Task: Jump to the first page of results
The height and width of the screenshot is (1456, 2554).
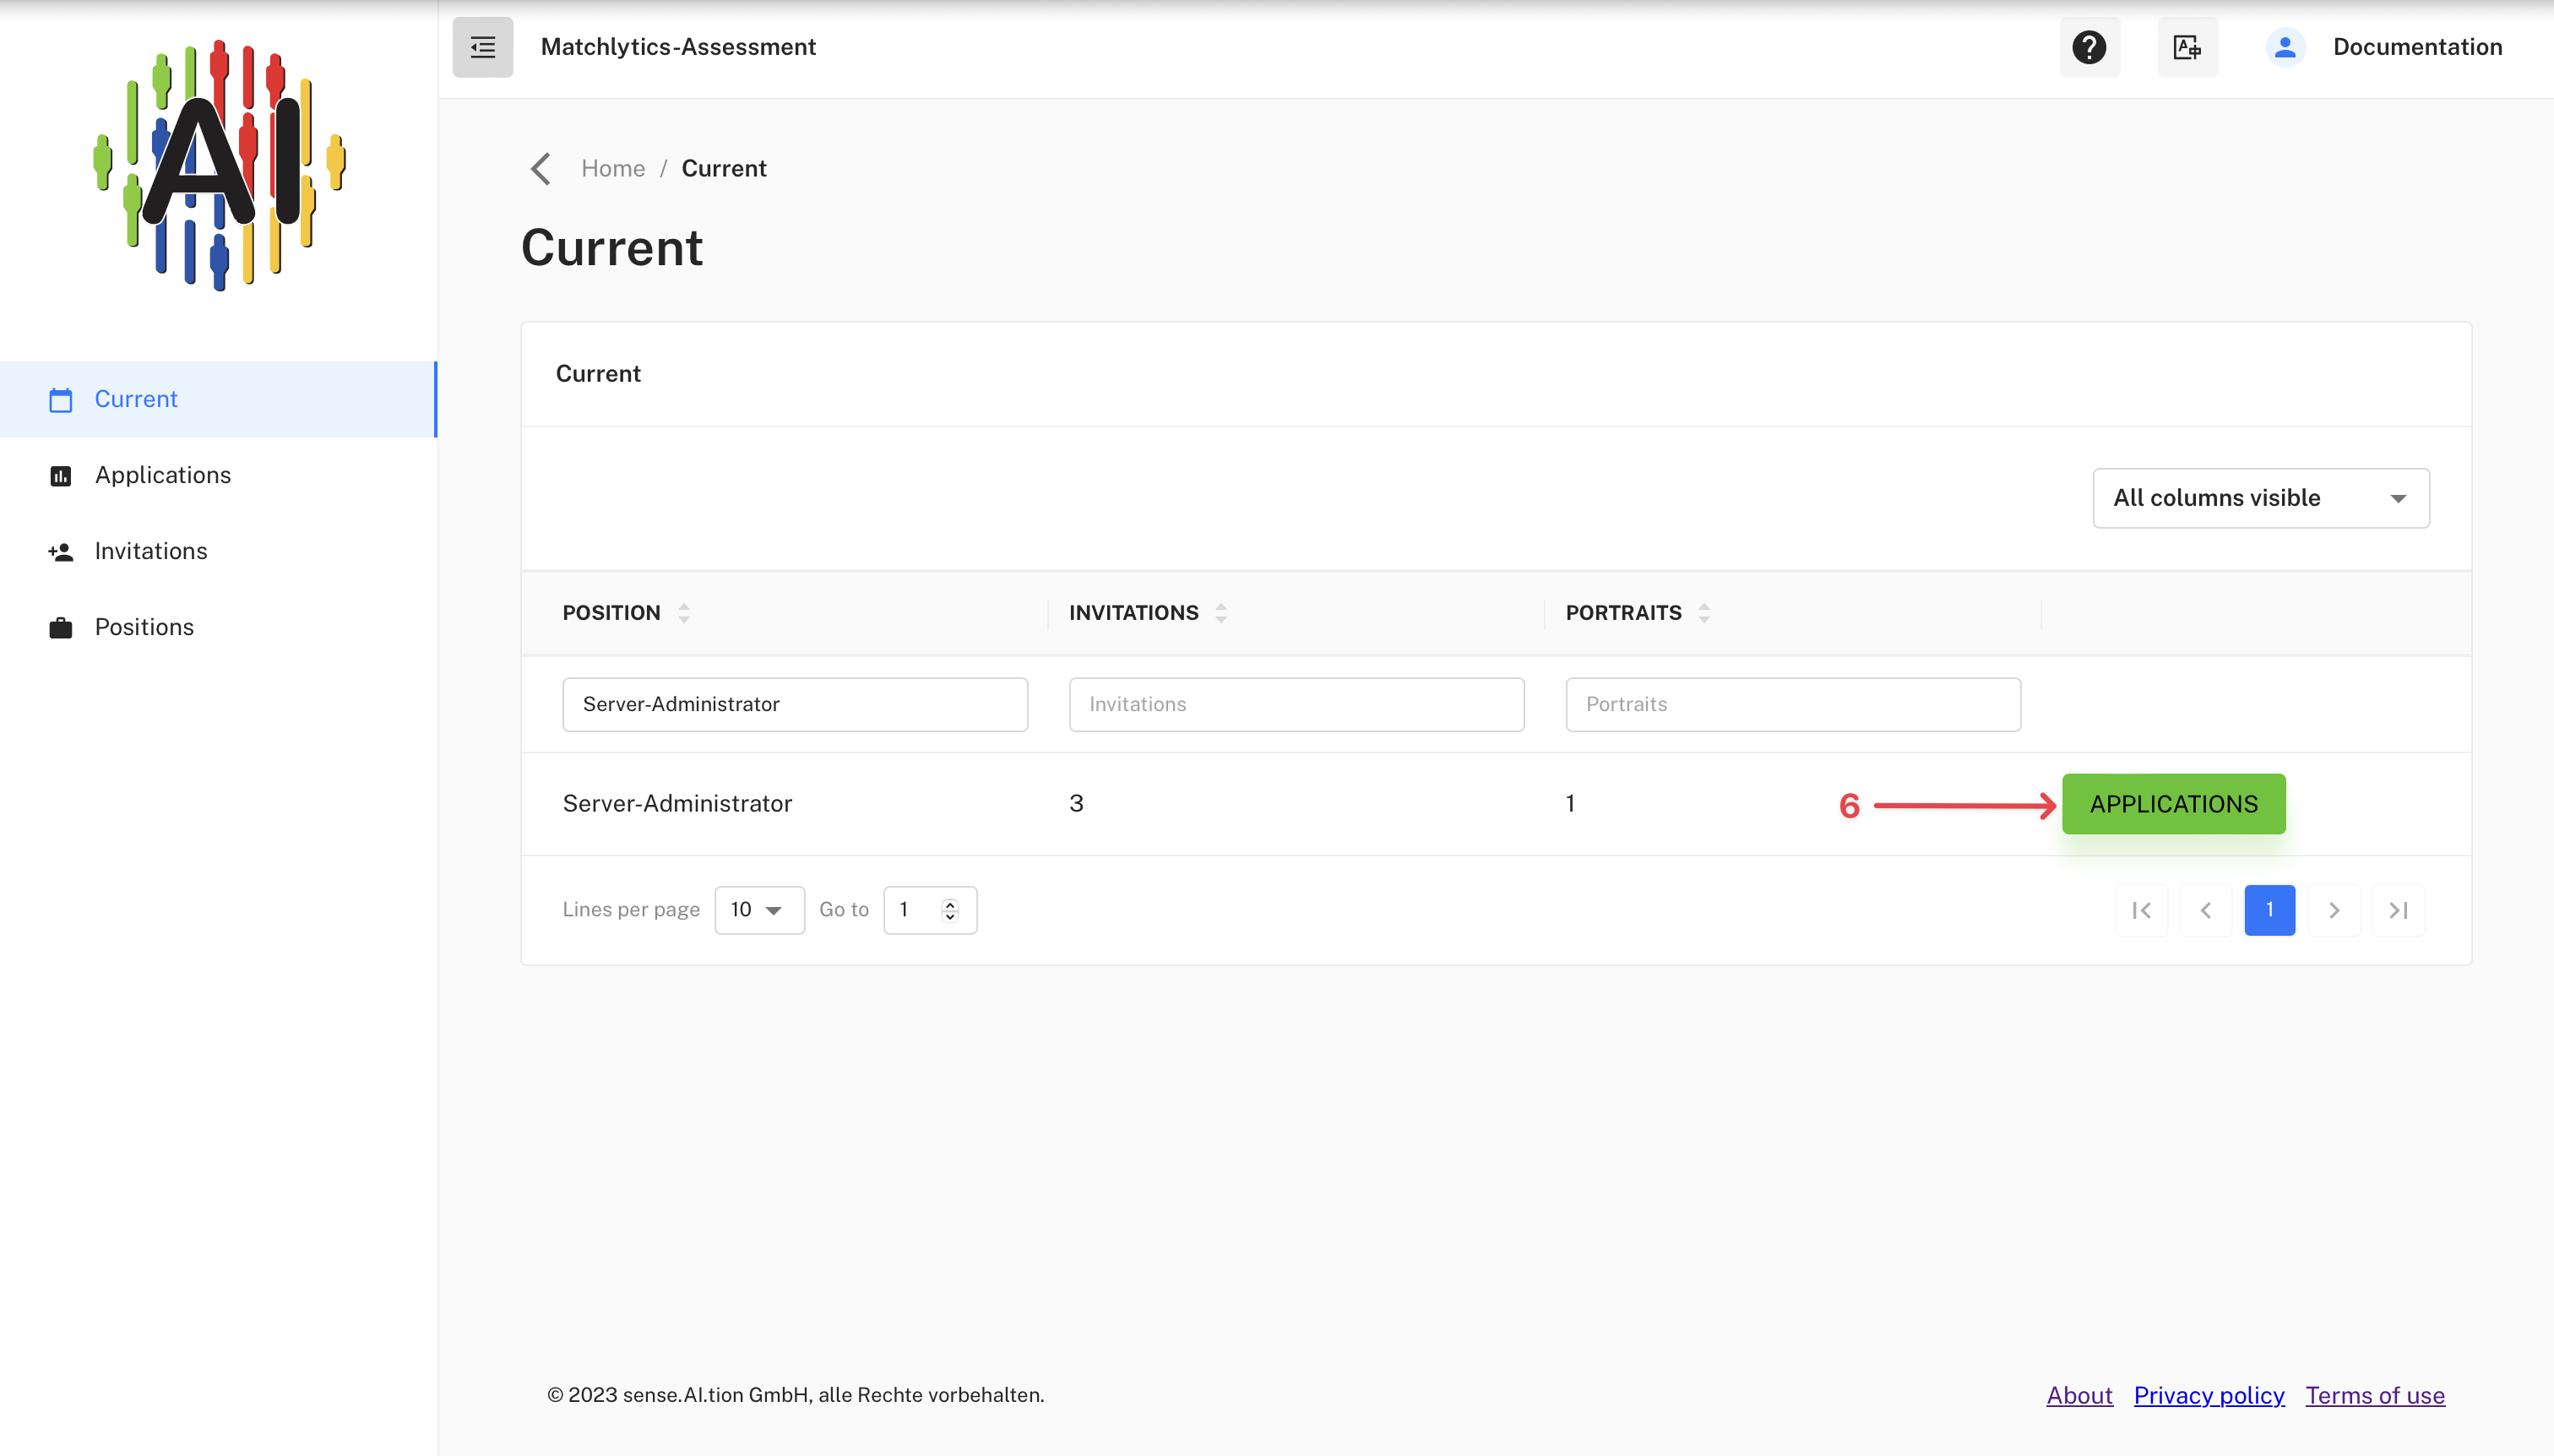Action: pyautogui.click(x=2141, y=910)
